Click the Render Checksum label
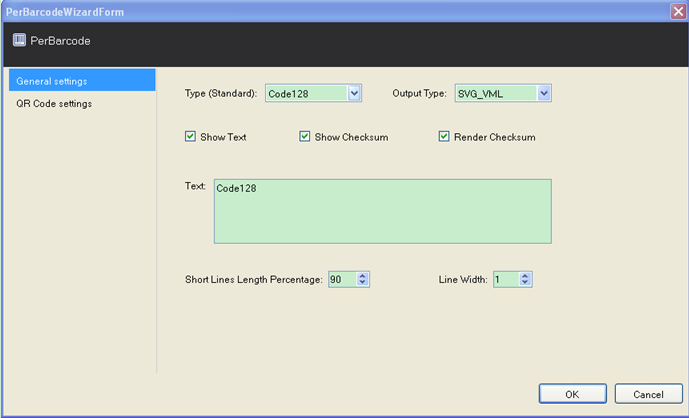This screenshot has height=418, width=689. (x=495, y=137)
